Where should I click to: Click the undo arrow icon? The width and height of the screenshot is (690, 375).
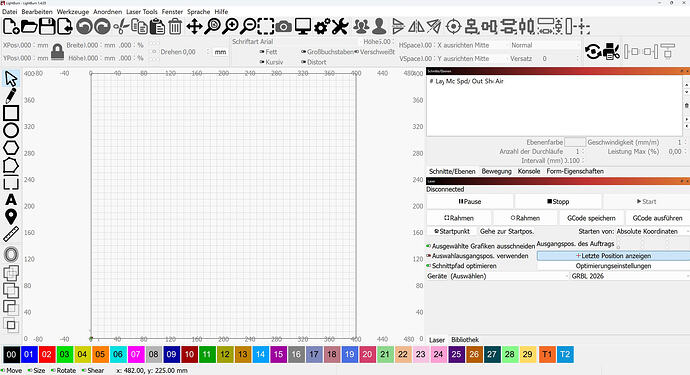click(x=84, y=27)
